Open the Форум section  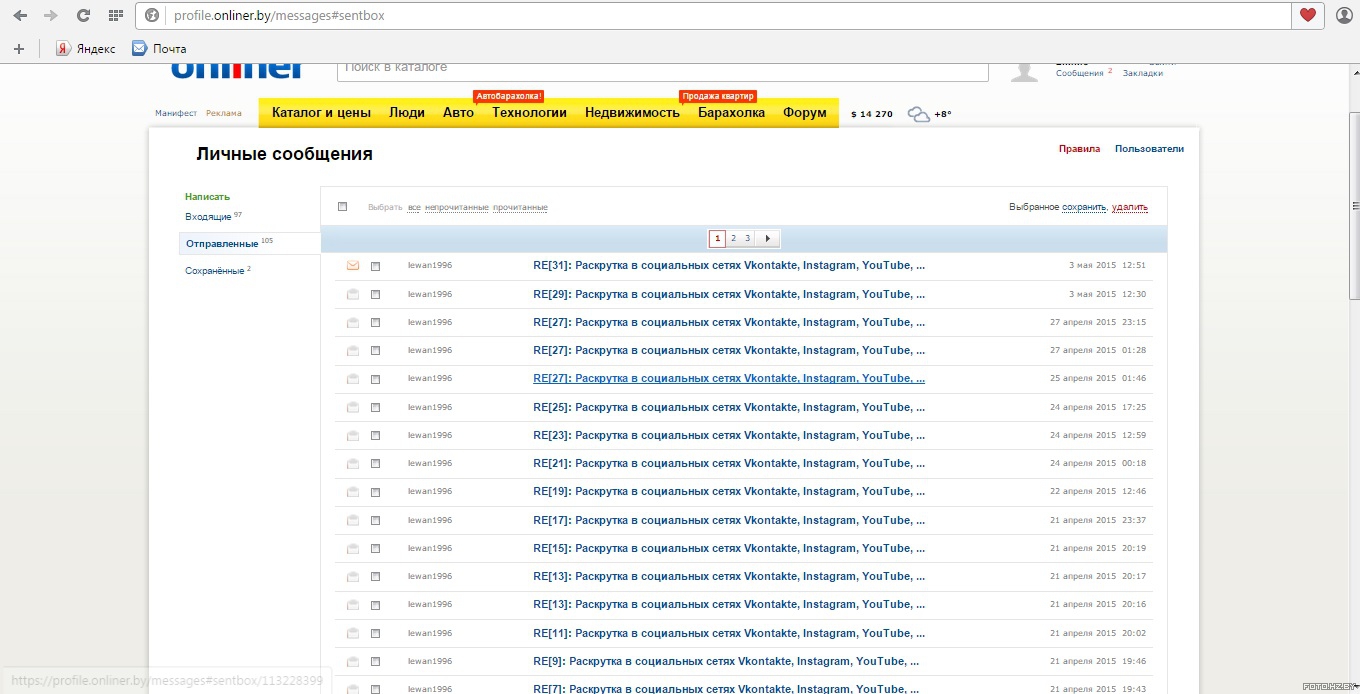(x=805, y=113)
